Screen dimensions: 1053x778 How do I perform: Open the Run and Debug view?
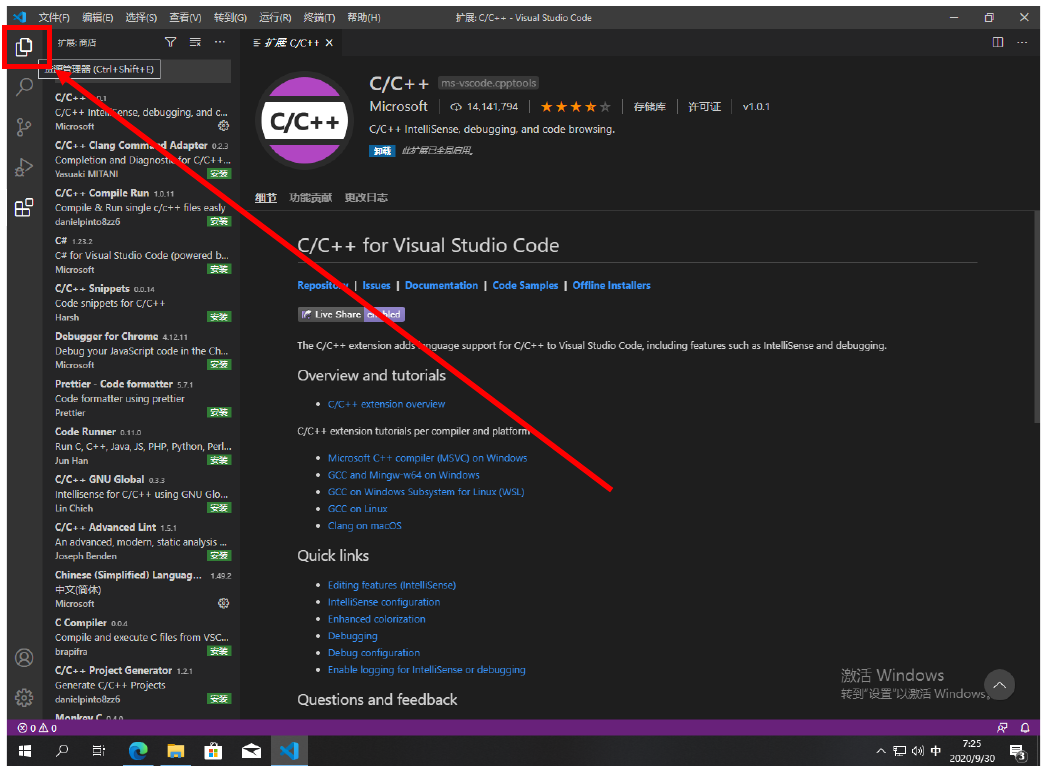[24, 167]
